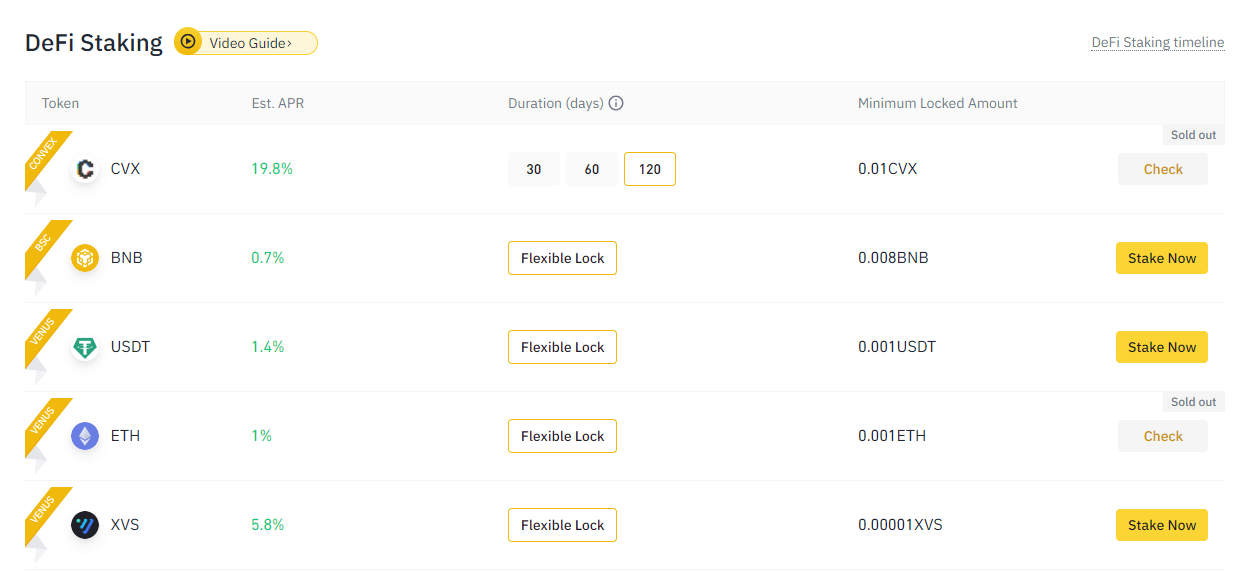Image resolution: width=1253 pixels, height=571 pixels.
Task: Click the ETH Ethereum icon
Action: tap(85, 436)
